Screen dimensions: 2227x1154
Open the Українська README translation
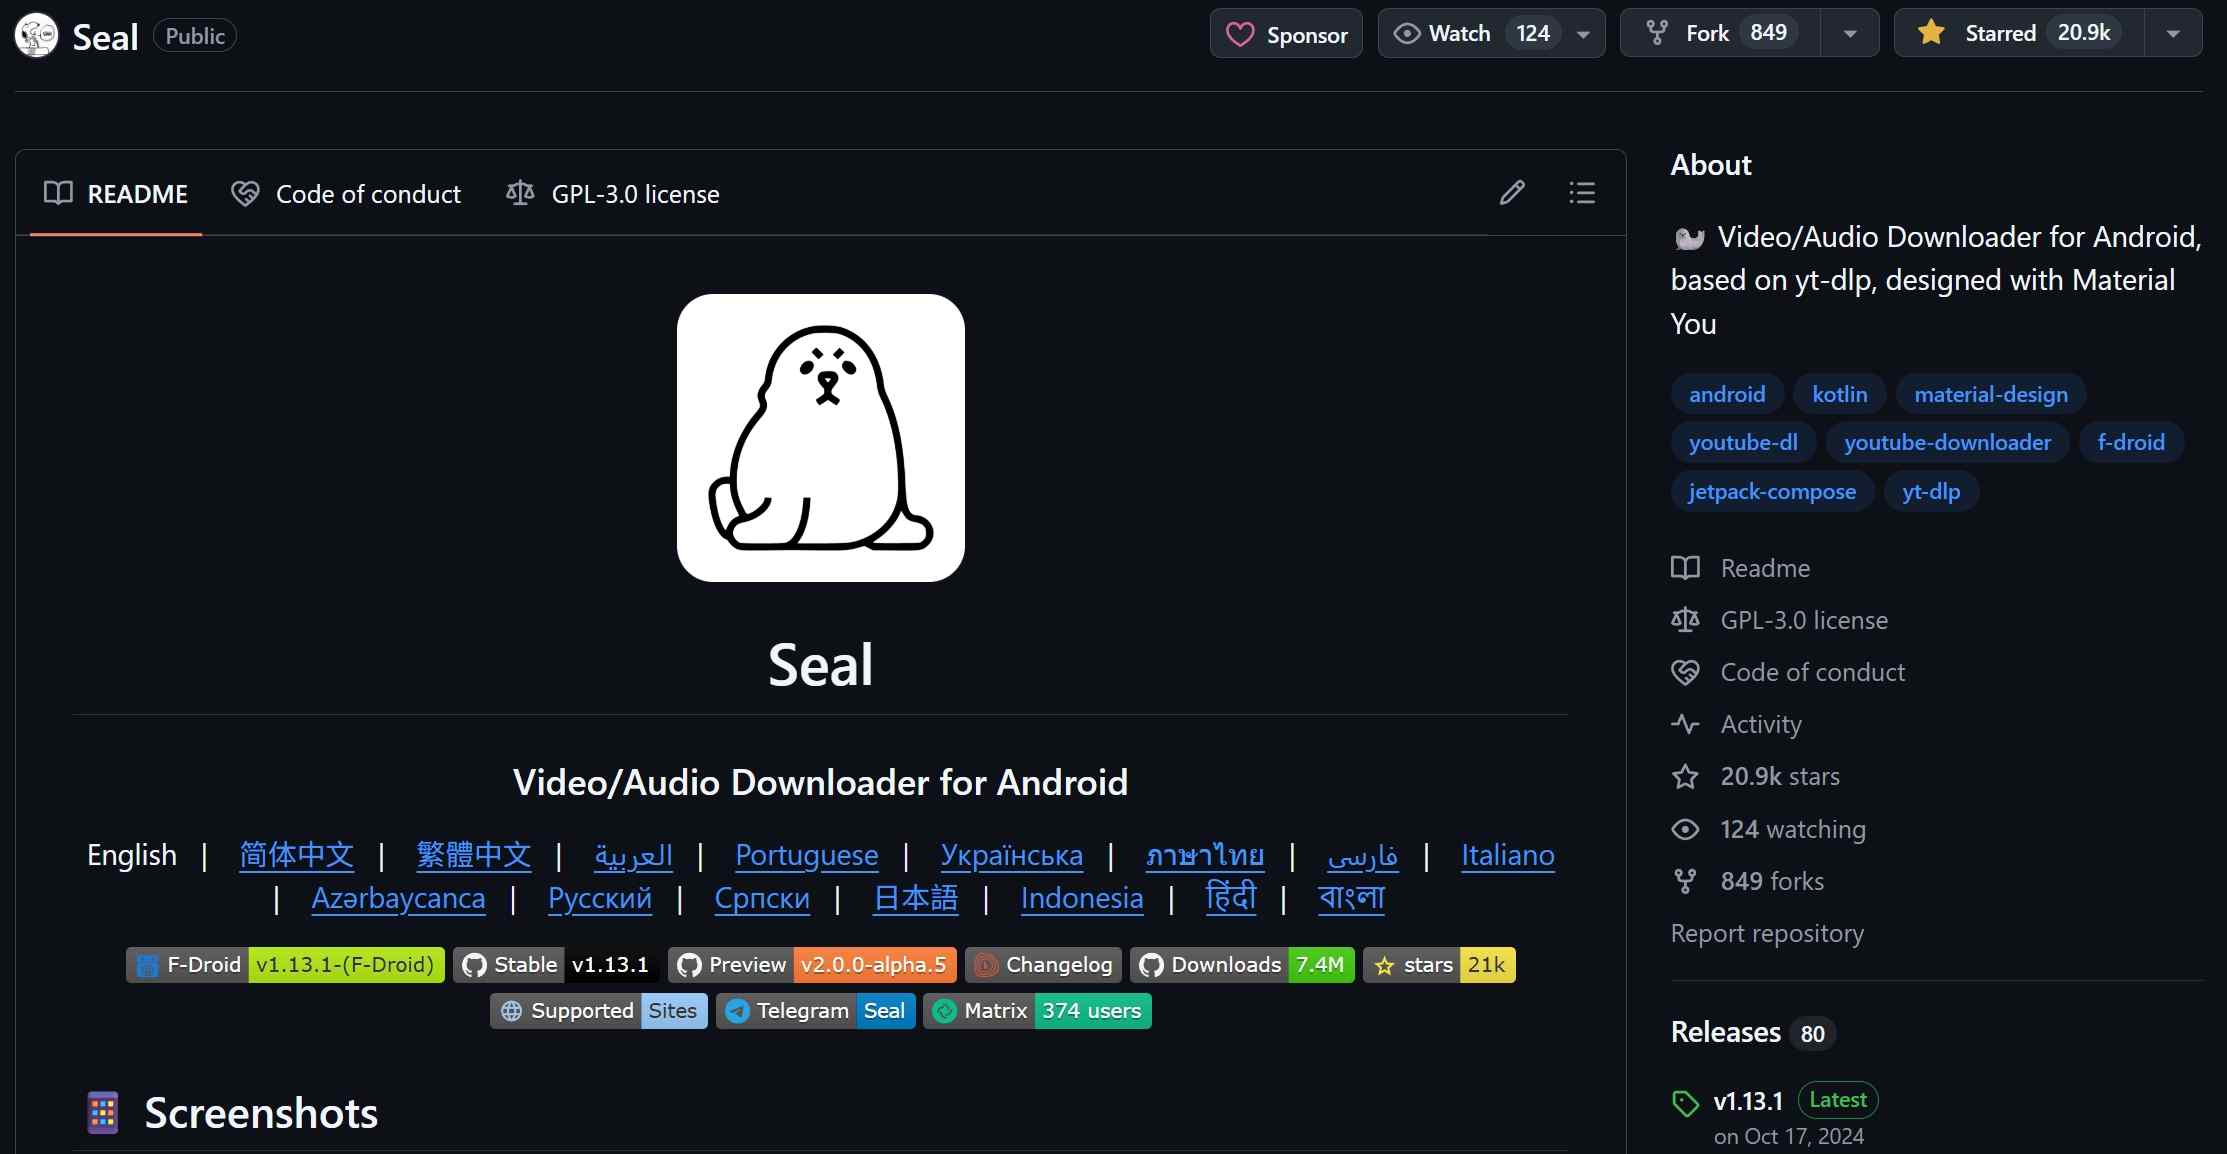(x=1011, y=855)
